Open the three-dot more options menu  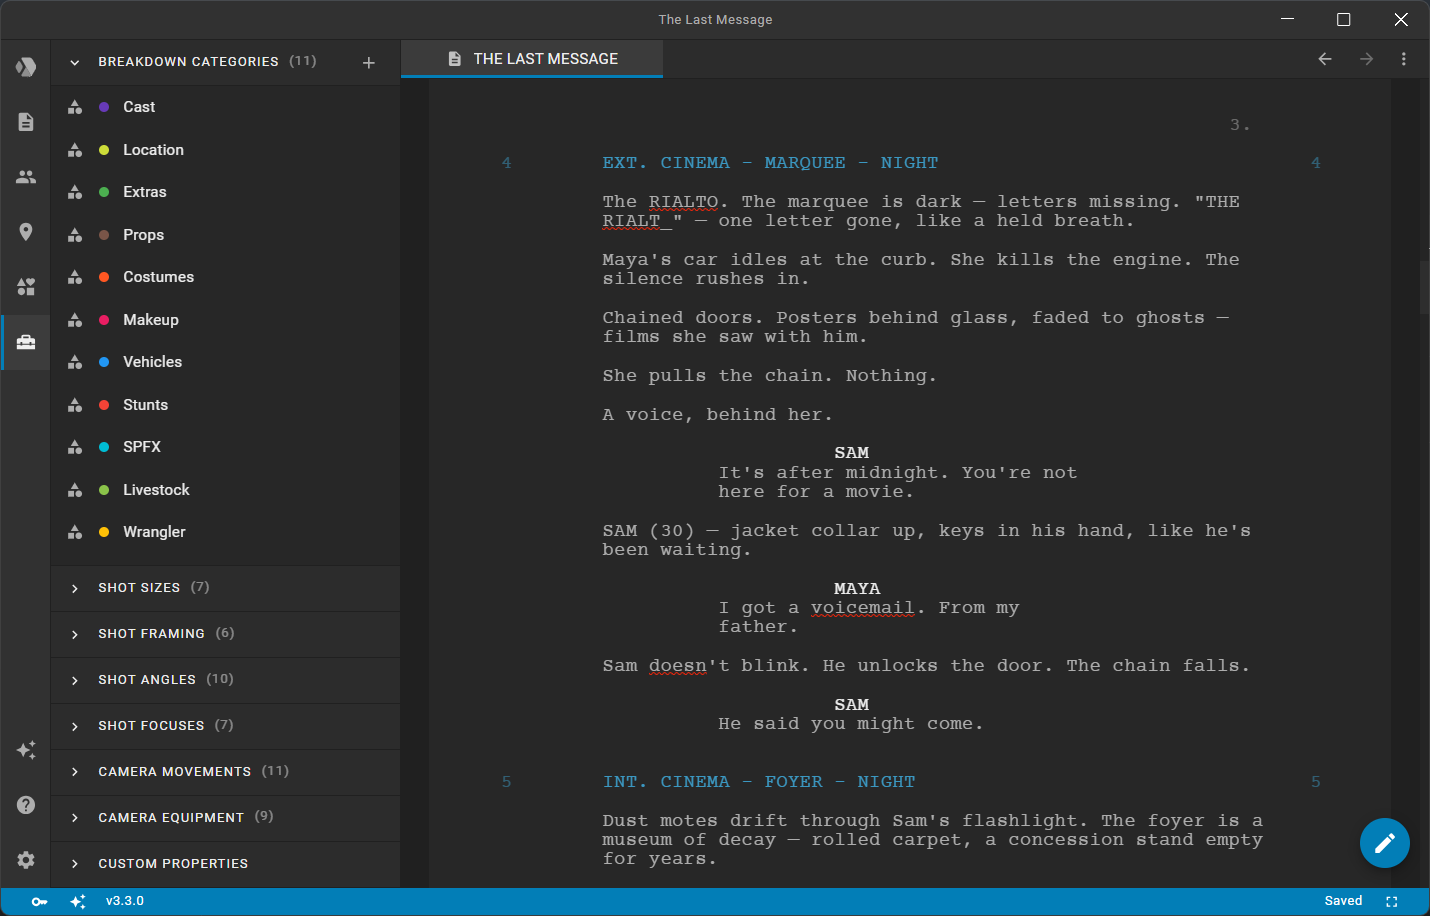(x=1404, y=59)
